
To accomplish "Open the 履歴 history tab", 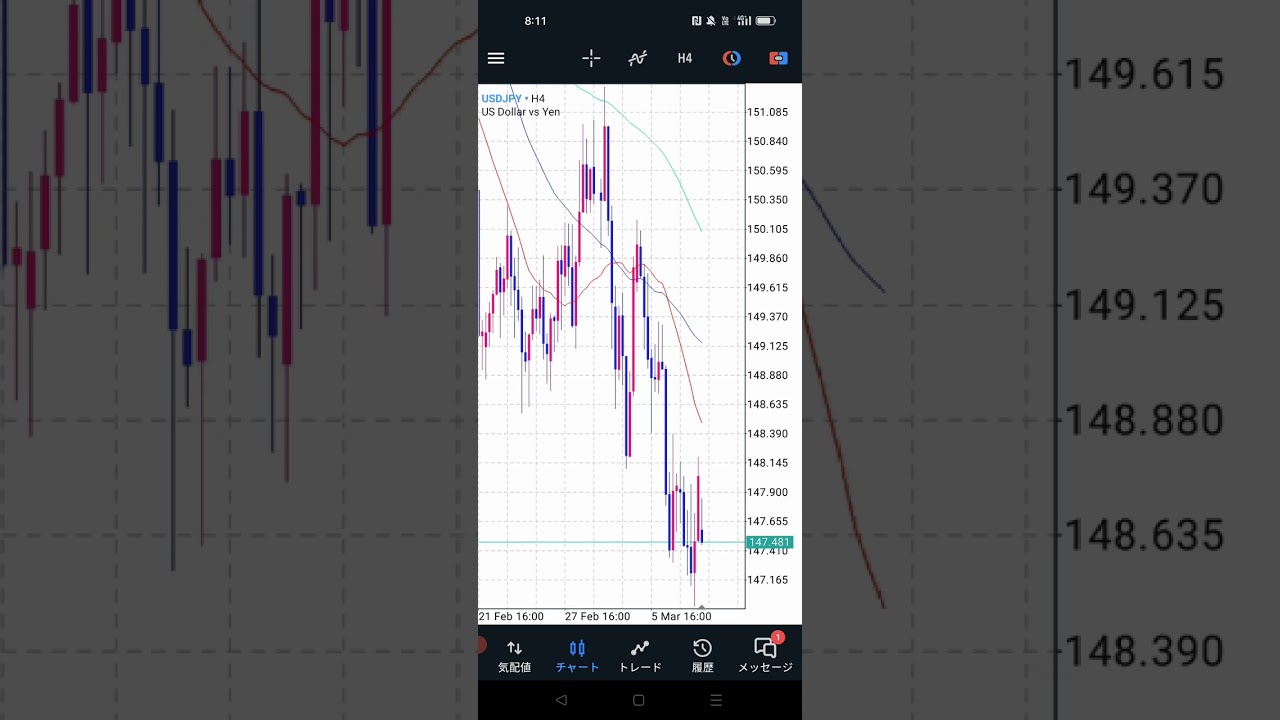I will (x=703, y=656).
